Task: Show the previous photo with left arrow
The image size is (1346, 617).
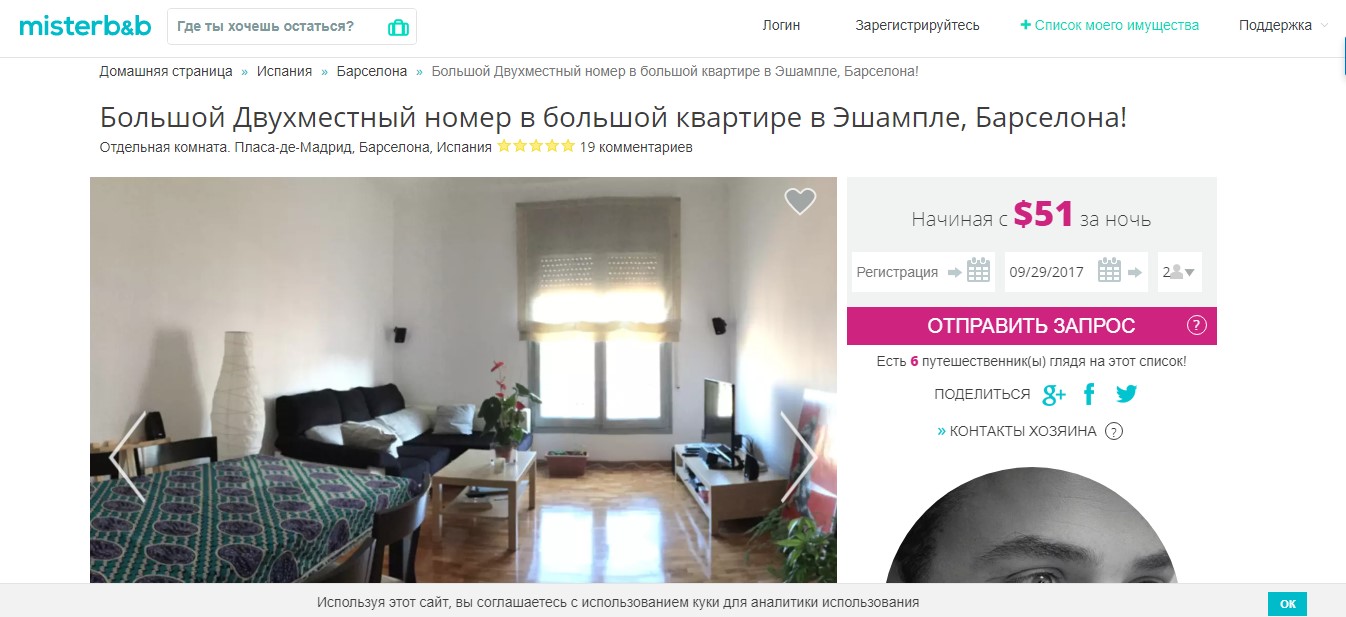Action: click(x=128, y=457)
